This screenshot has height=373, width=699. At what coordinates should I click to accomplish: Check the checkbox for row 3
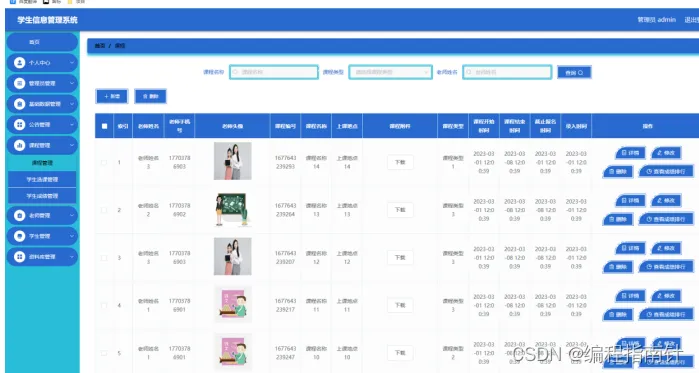(x=104, y=258)
